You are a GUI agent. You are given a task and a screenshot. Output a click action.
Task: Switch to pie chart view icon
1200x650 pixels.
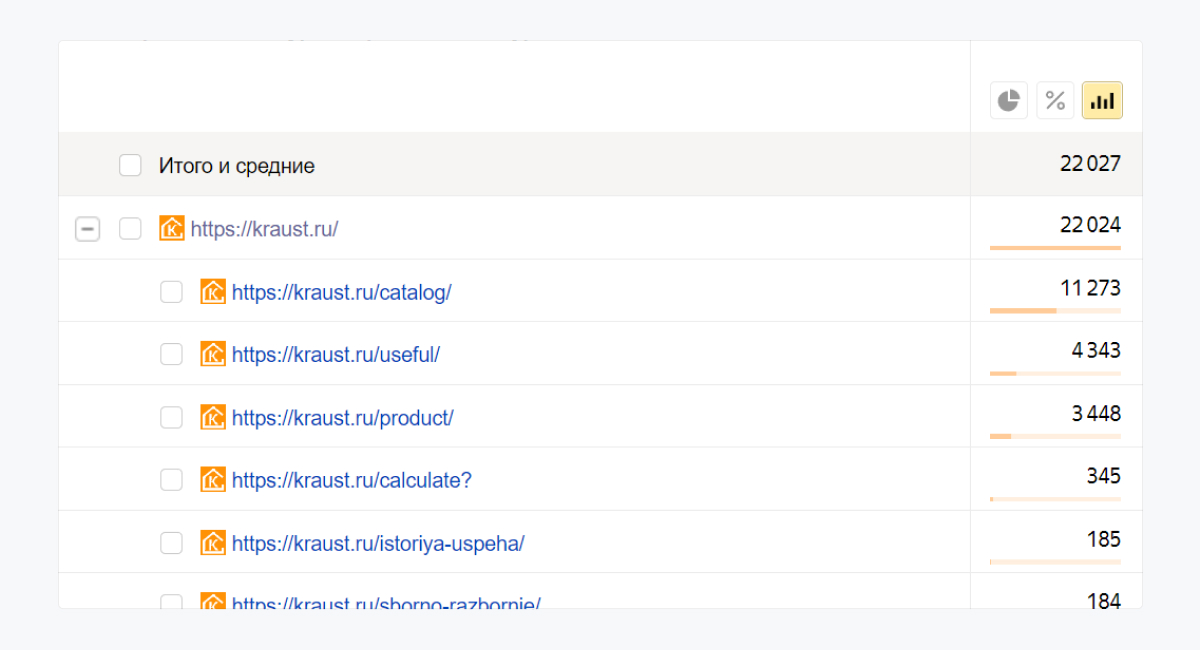[1009, 100]
